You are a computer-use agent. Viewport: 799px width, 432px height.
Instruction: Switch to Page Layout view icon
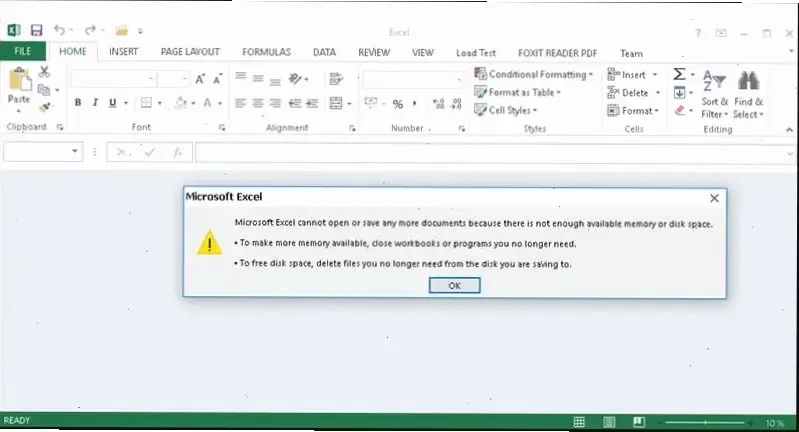click(609, 422)
